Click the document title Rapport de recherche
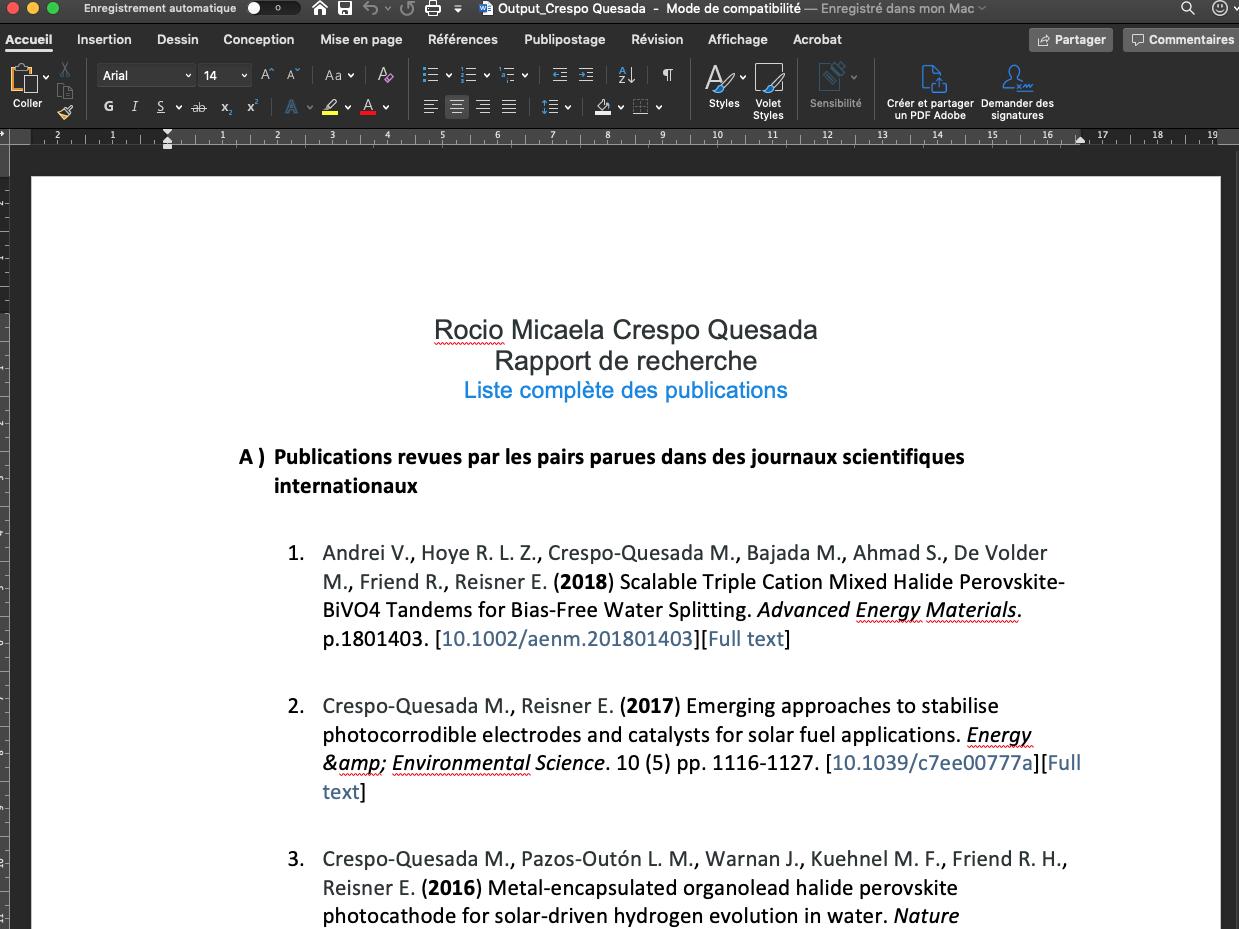This screenshot has width=1239, height=929. pyautogui.click(x=625, y=361)
